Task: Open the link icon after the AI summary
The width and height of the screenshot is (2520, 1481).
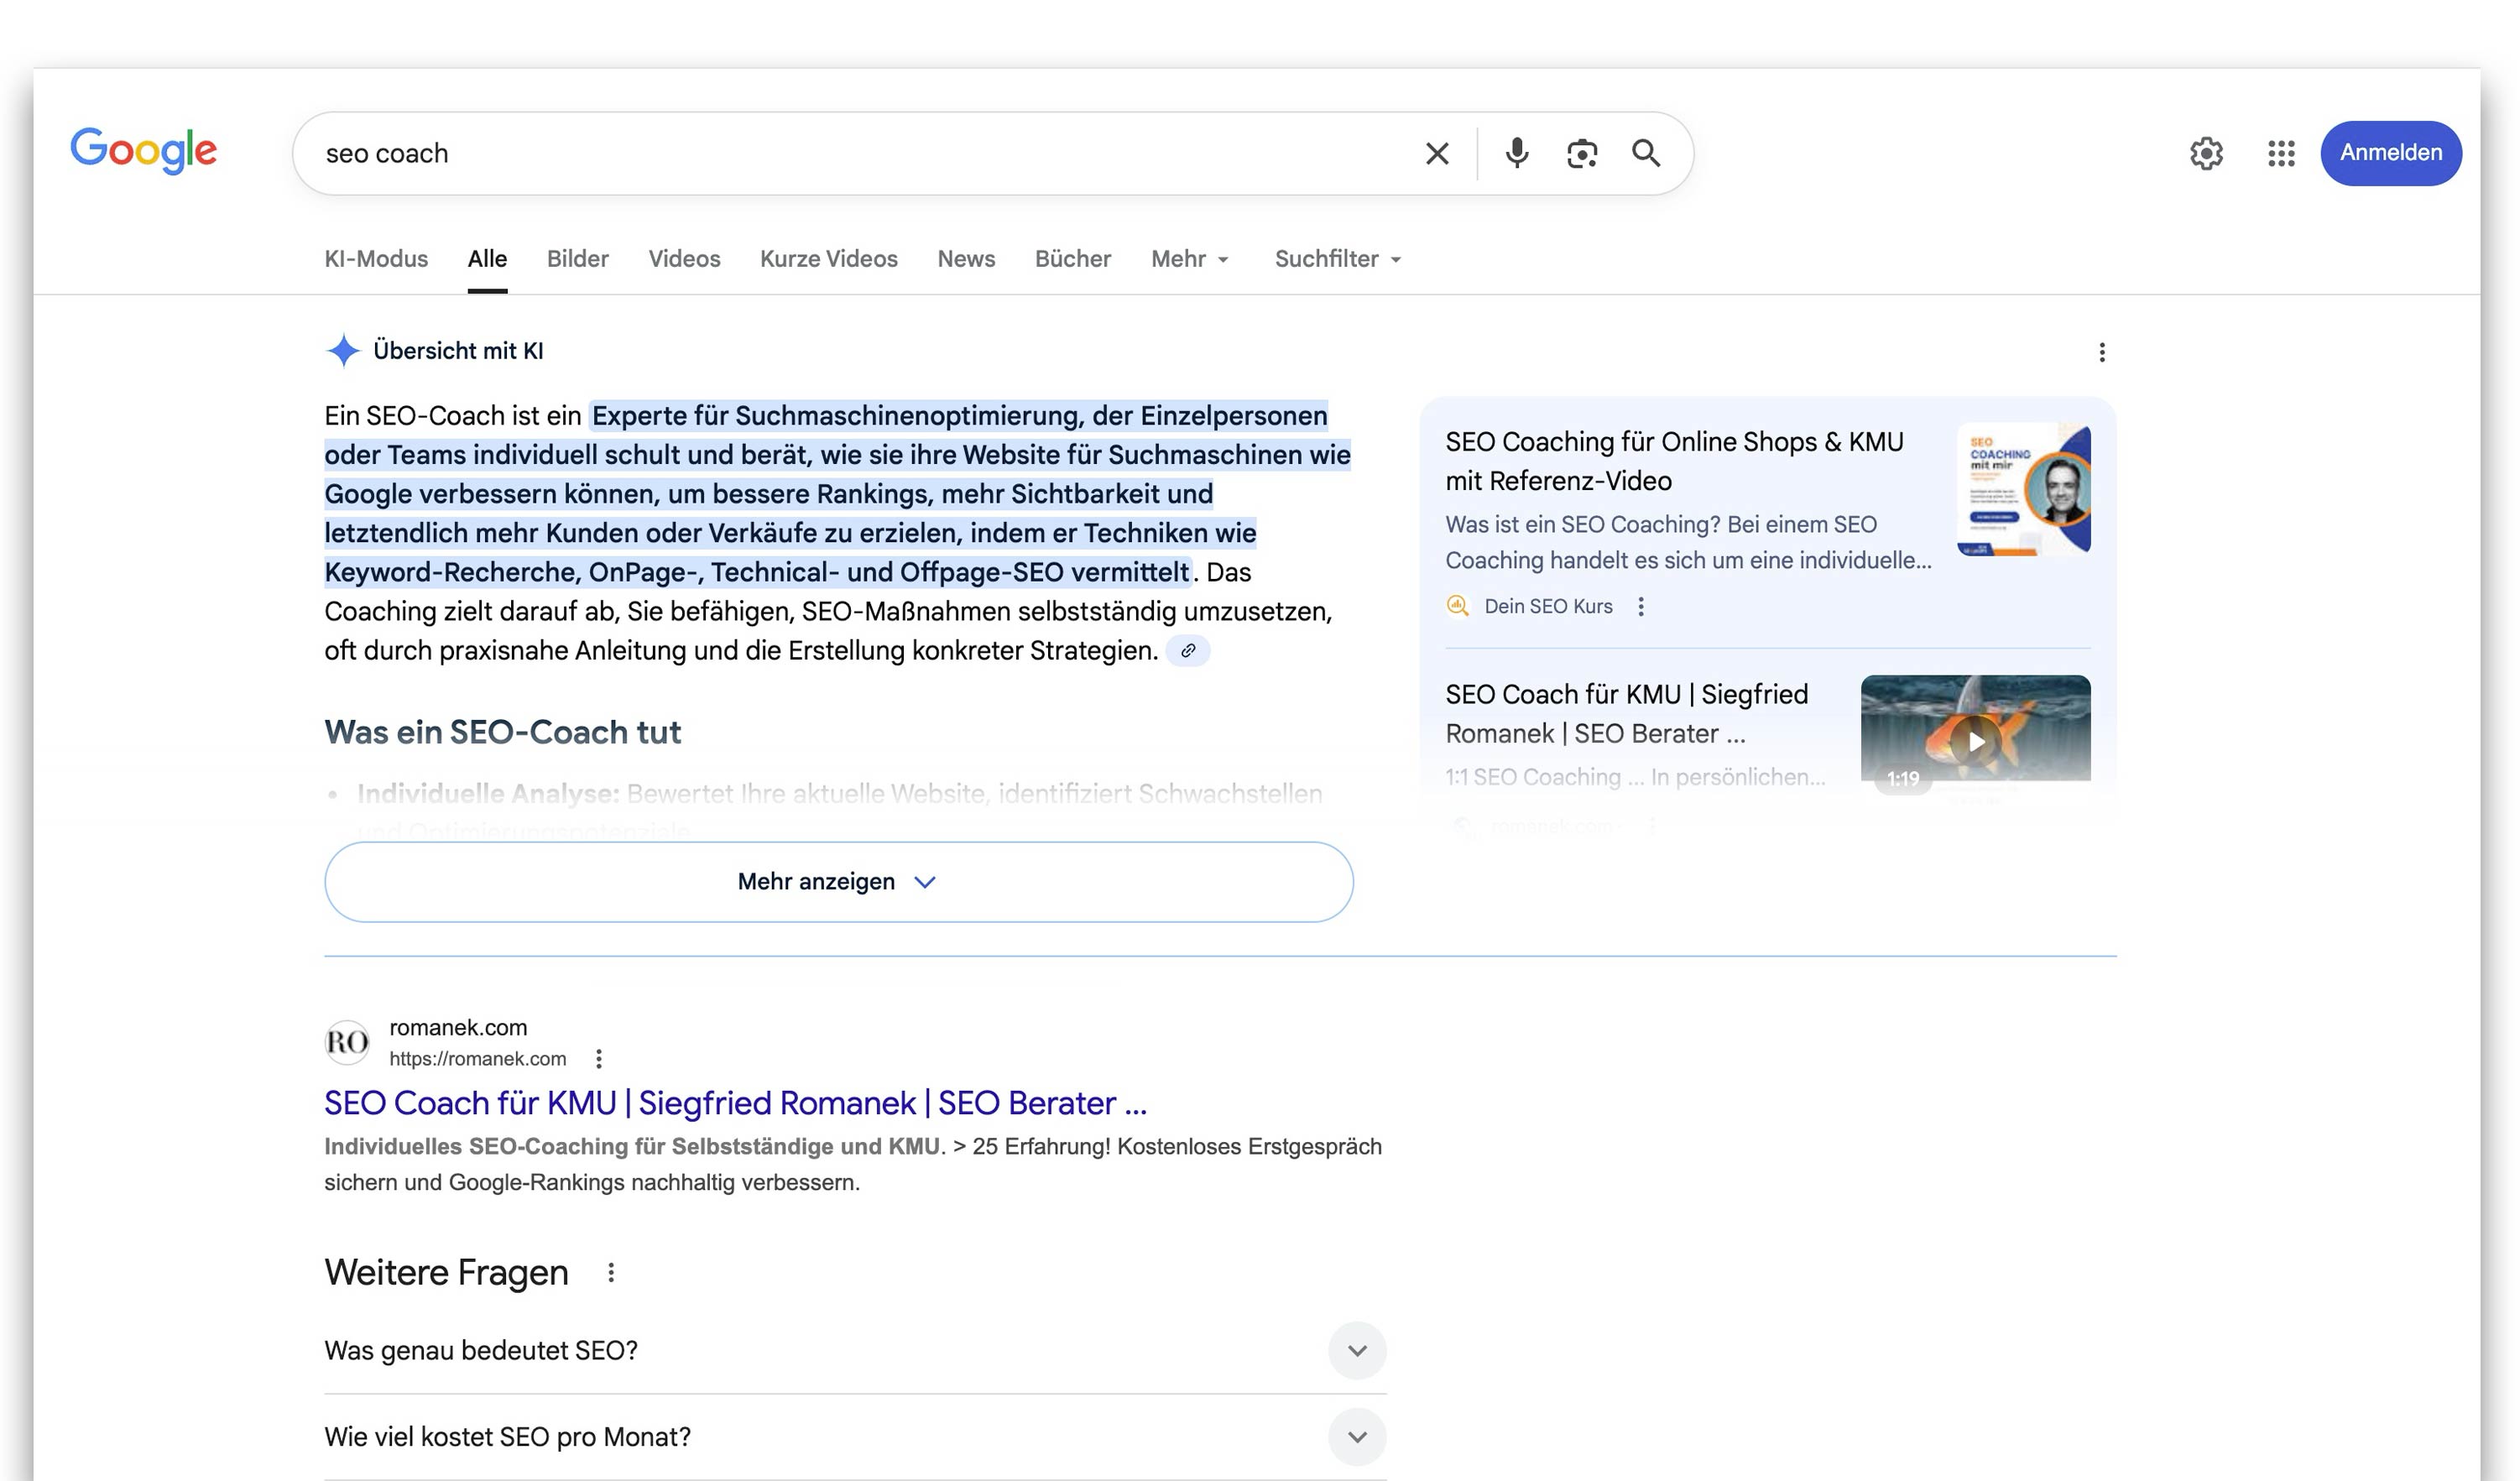Action: [x=1190, y=651]
